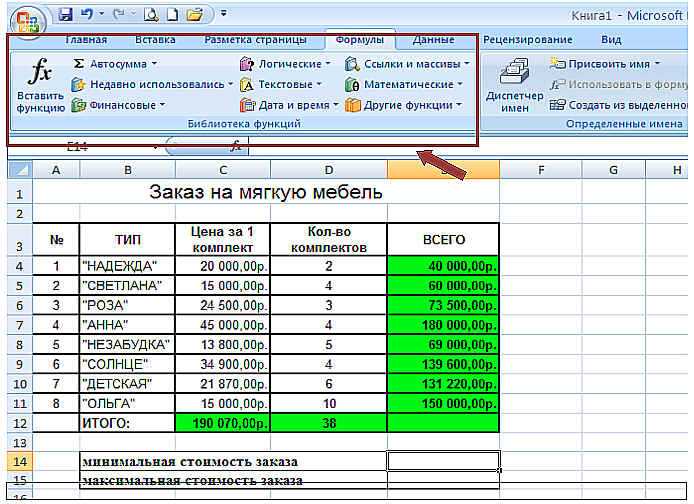The height and width of the screenshot is (504, 694).
Task: Select column A header
Action: pyautogui.click(x=56, y=170)
